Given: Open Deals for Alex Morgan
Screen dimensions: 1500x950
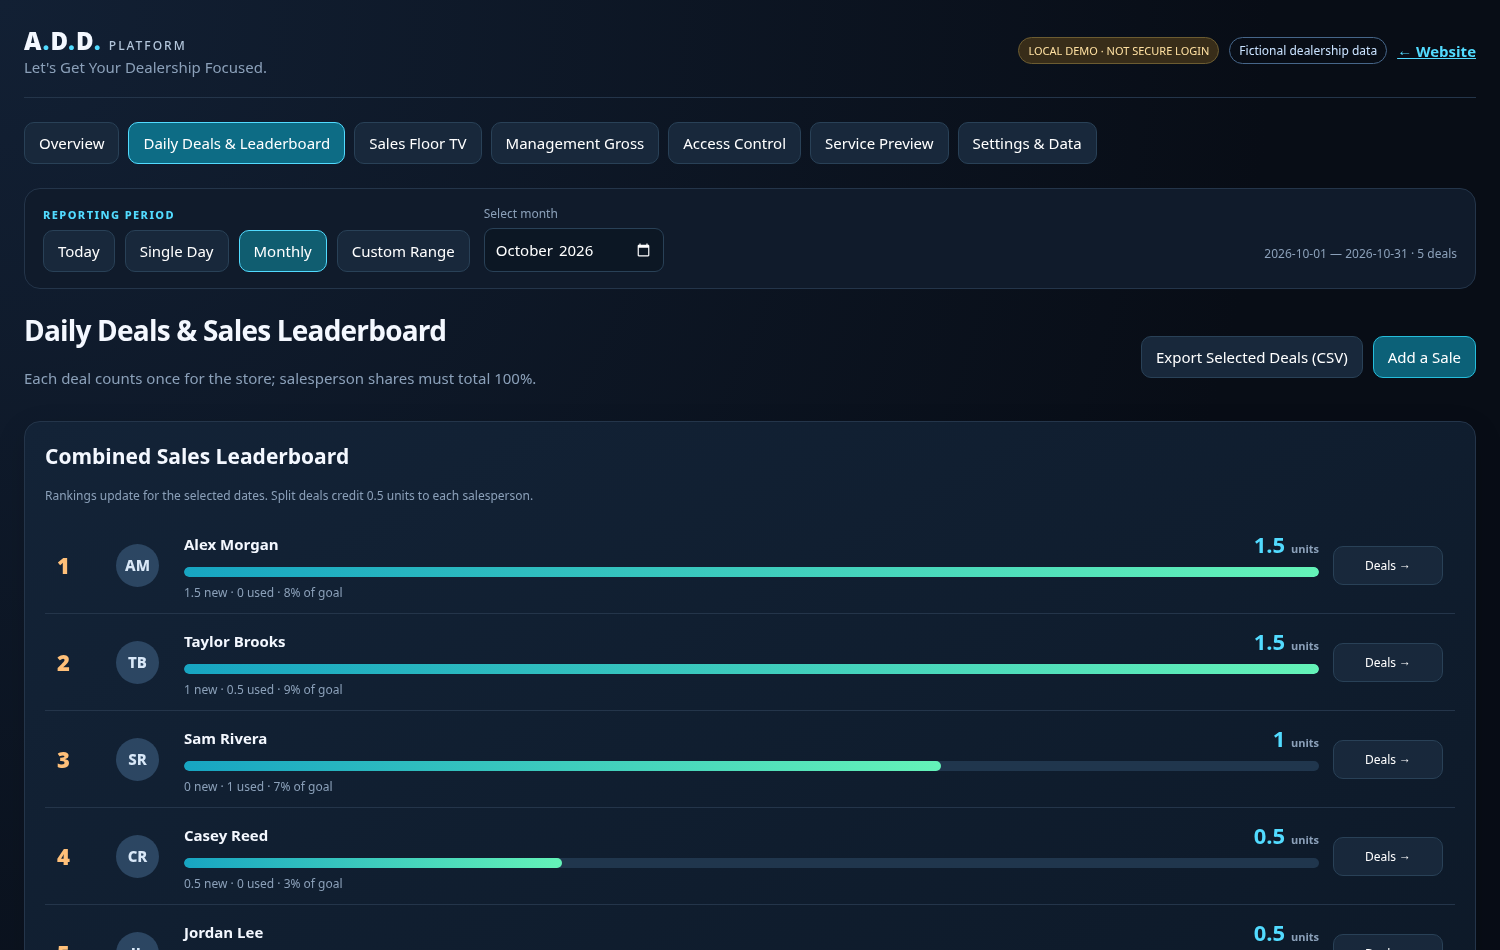Looking at the screenshot, I should pos(1387,565).
